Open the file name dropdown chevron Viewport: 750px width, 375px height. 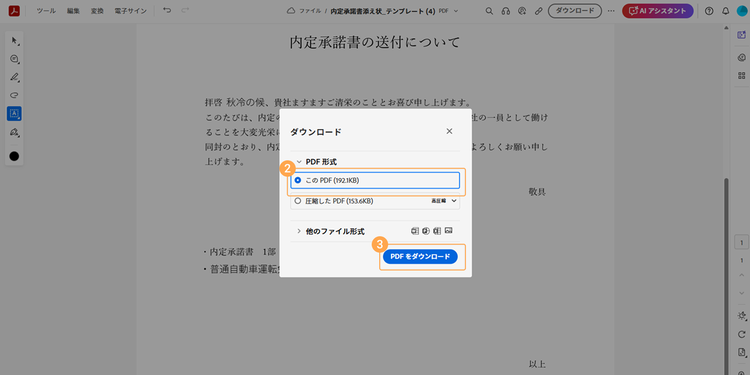pos(455,11)
